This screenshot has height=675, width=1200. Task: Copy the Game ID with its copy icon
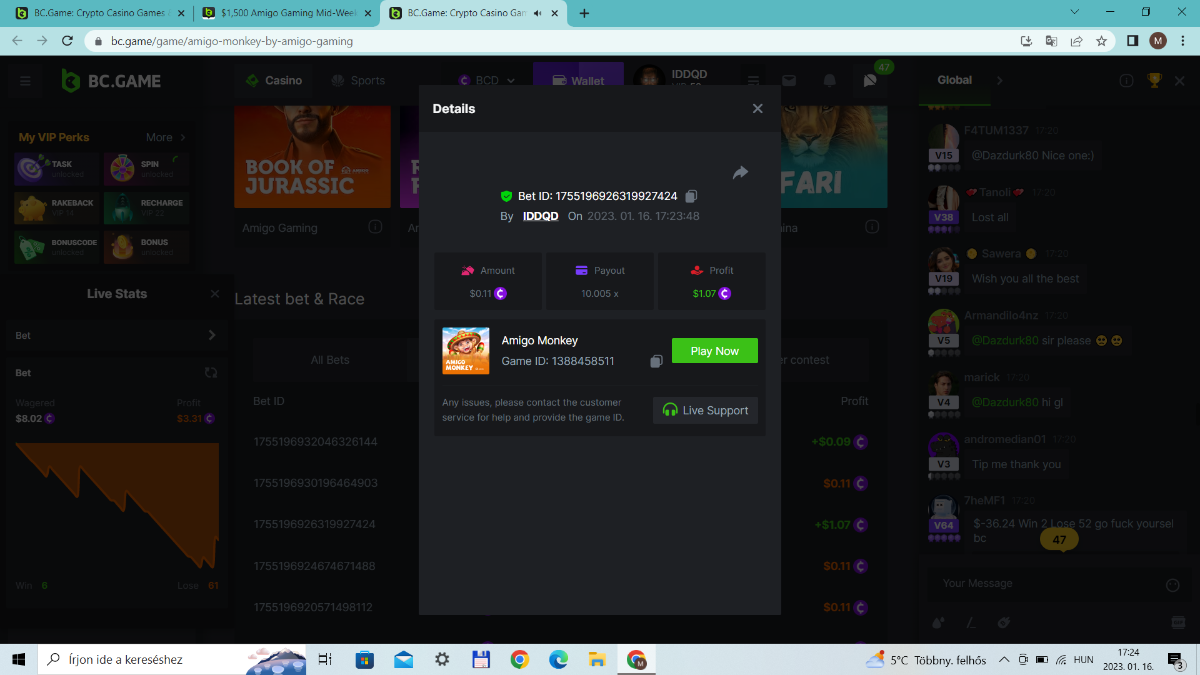pyautogui.click(x=656, y=361)
